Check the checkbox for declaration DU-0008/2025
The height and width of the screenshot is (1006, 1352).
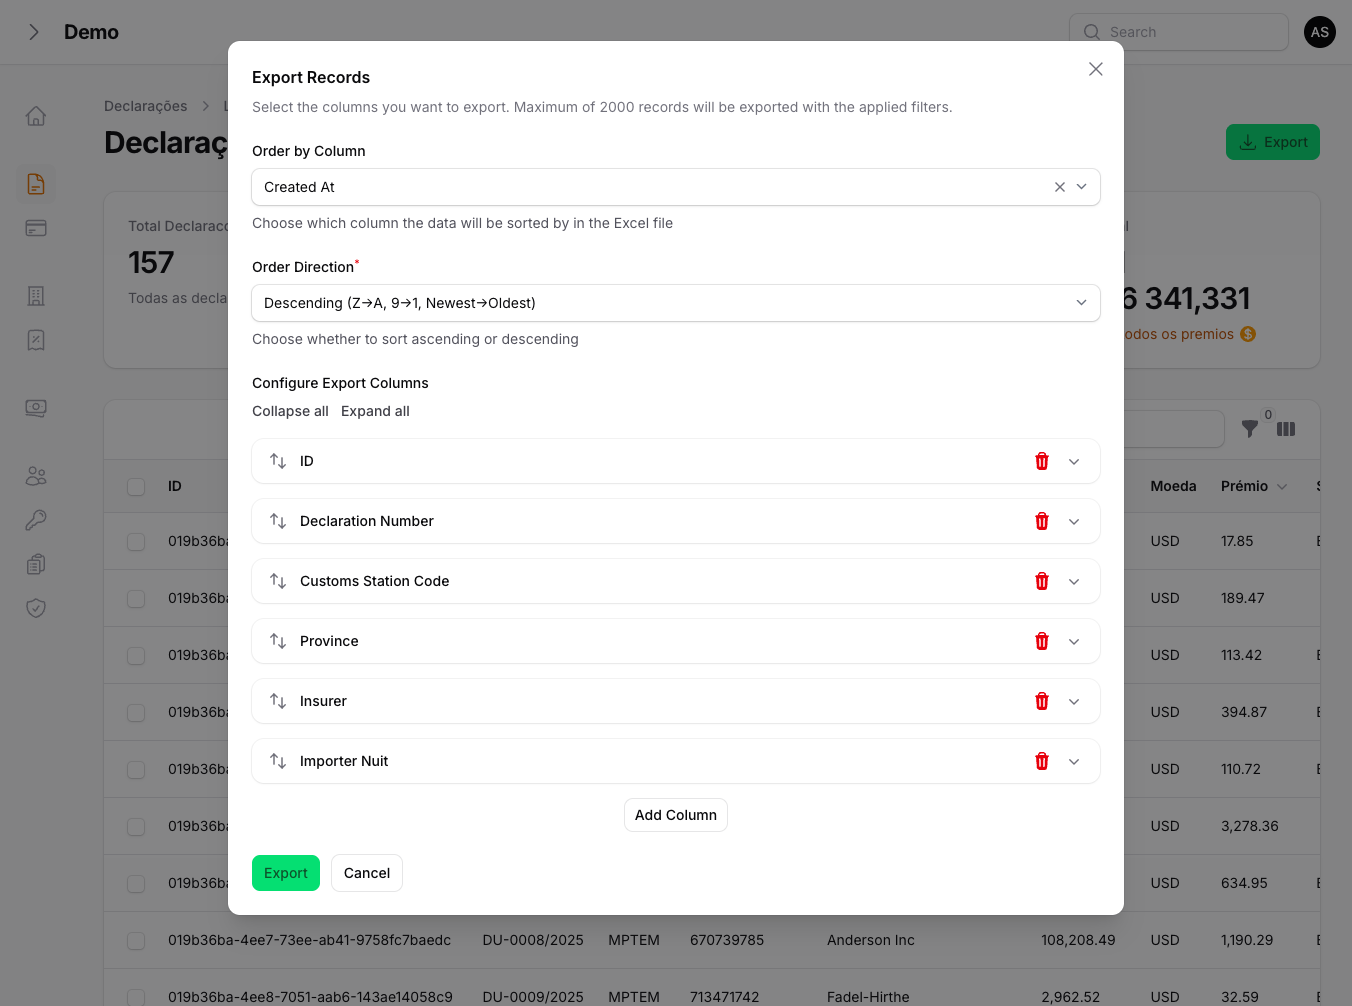tap(136, 940)
